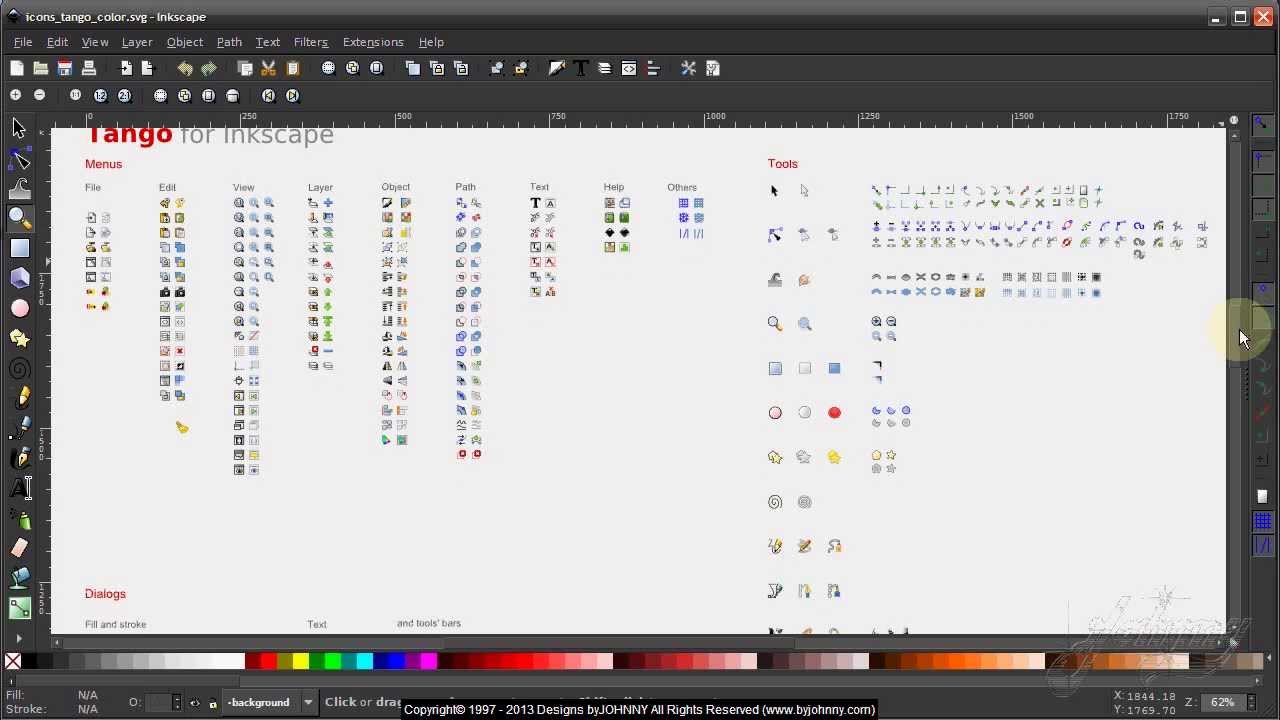Click the Export bitmap icon
The height and width of the screenshot is (720, 1280).
pyautogui.click(x=148, y=68)
